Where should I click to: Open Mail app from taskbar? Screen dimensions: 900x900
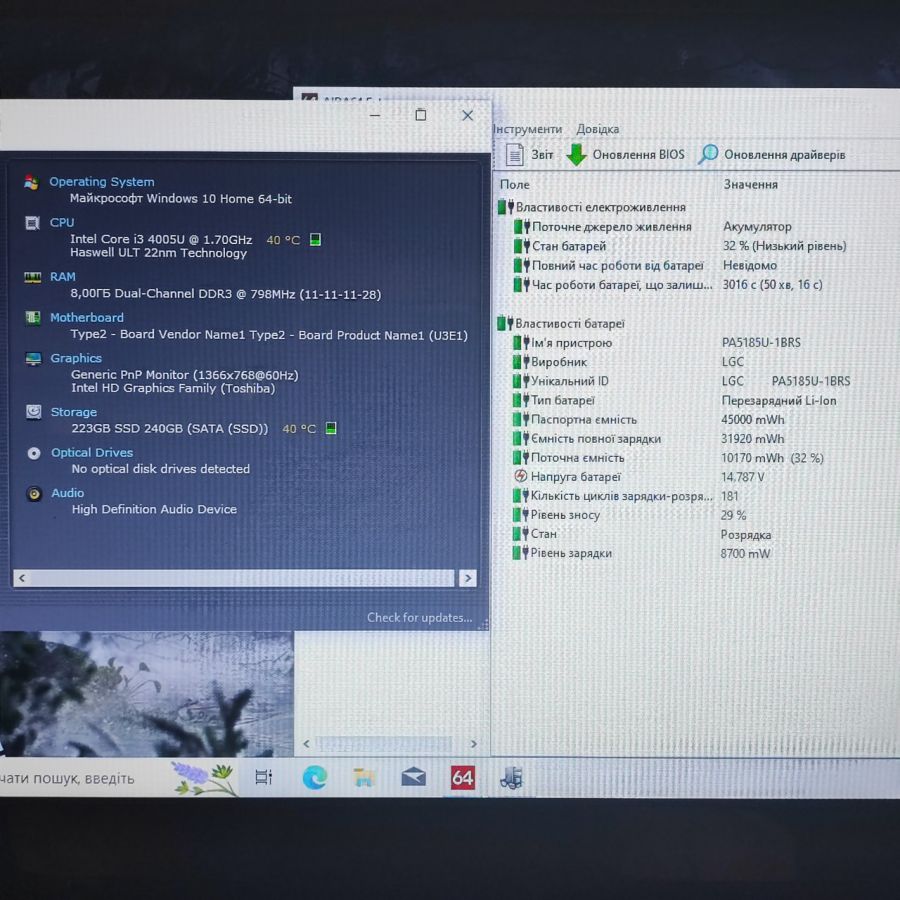click(413, 778)
